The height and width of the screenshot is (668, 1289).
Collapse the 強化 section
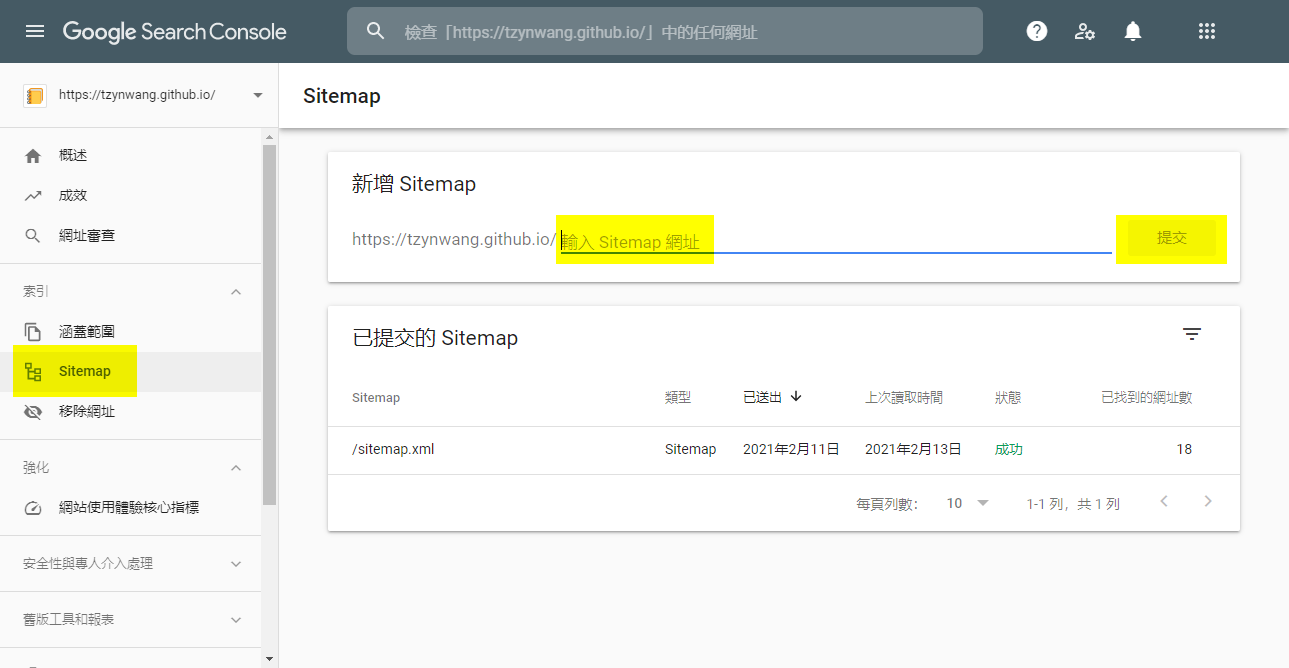[236, 468]
